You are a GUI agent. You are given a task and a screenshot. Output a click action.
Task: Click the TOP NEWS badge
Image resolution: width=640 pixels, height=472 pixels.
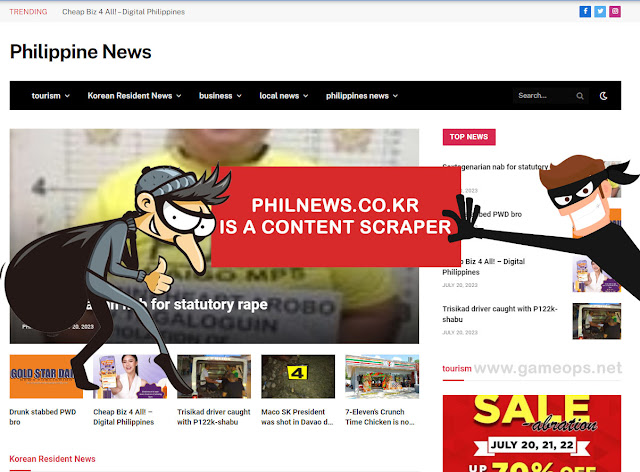coord(469,137)
